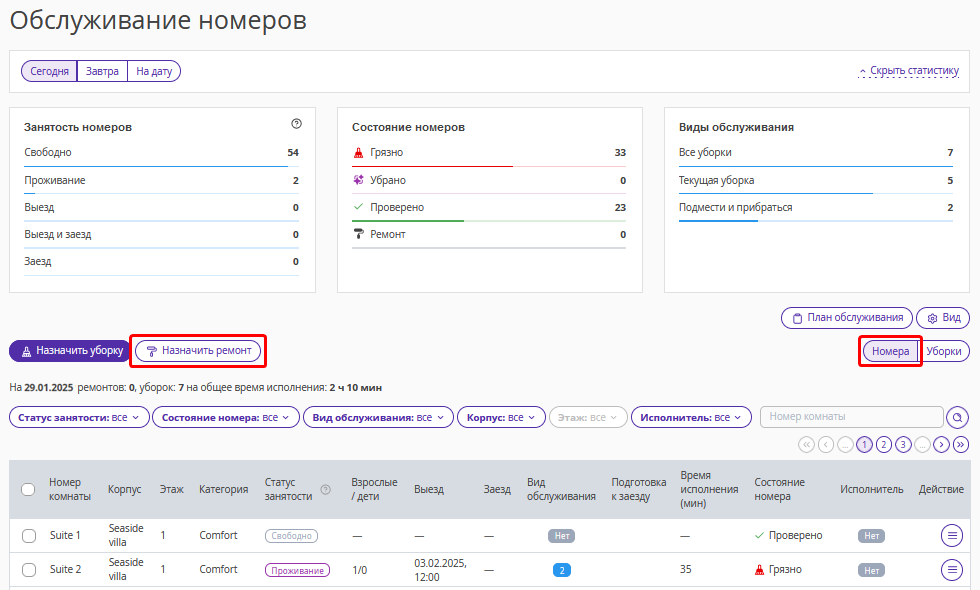Click the Назначить ремонт button

point(198,351)
